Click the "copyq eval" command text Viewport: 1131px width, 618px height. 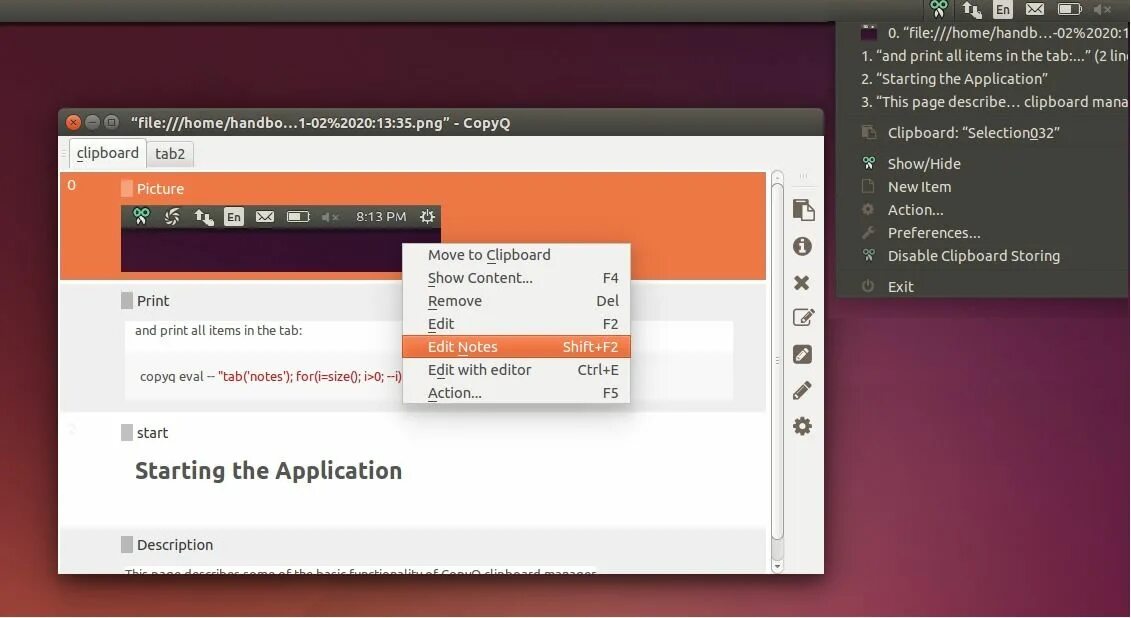click(270, 376)
